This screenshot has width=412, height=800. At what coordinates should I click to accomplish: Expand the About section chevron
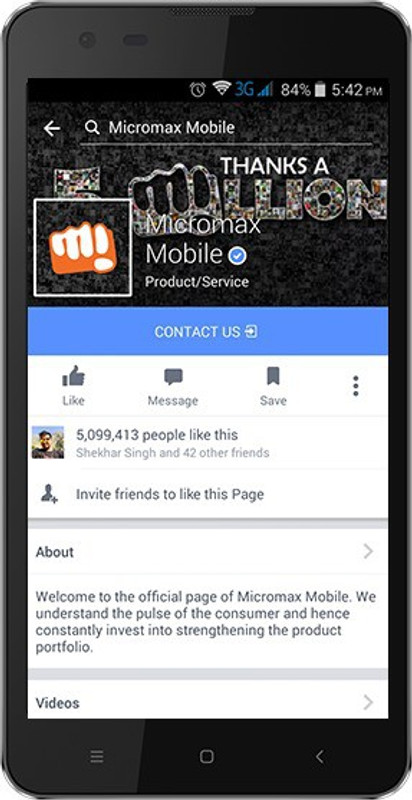coord(368,552)
